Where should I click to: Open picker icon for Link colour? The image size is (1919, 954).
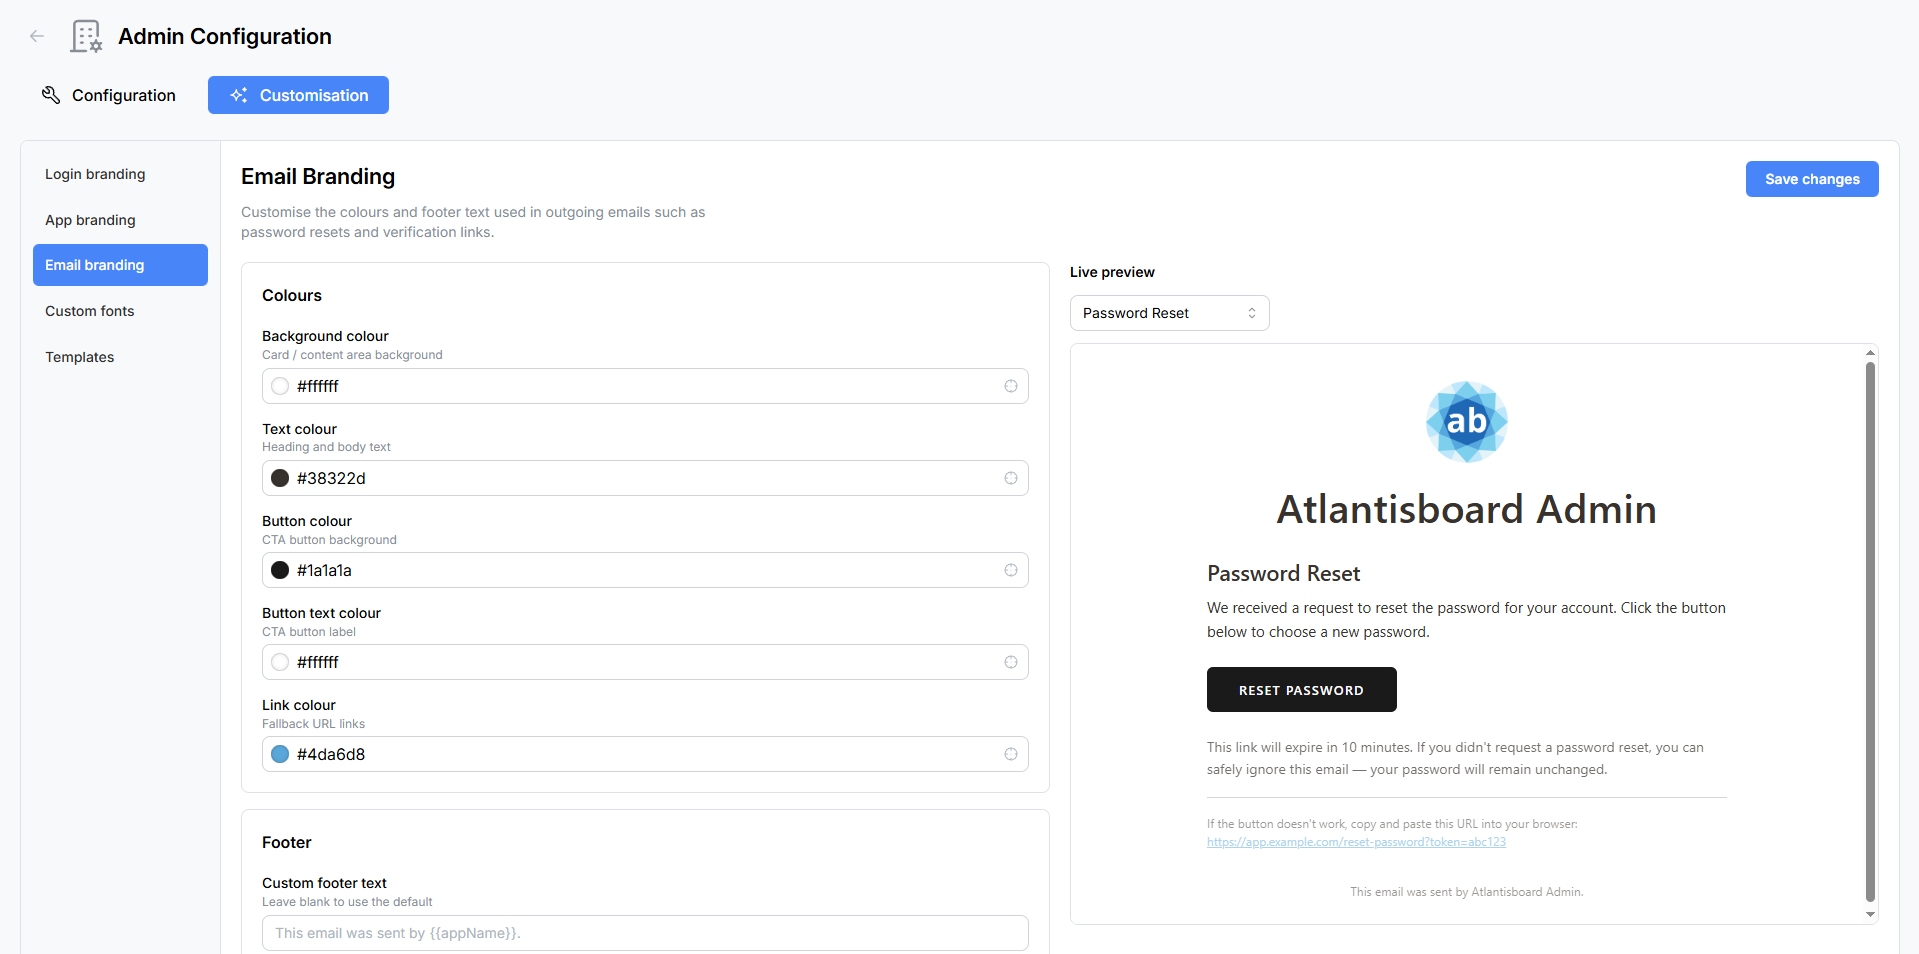click(1011, 754)
